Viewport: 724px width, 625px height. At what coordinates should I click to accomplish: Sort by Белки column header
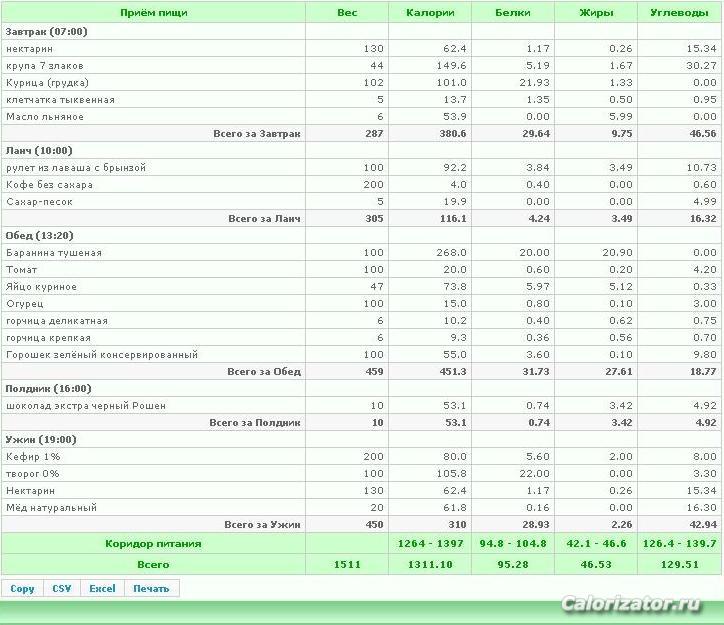pos(513,12)
